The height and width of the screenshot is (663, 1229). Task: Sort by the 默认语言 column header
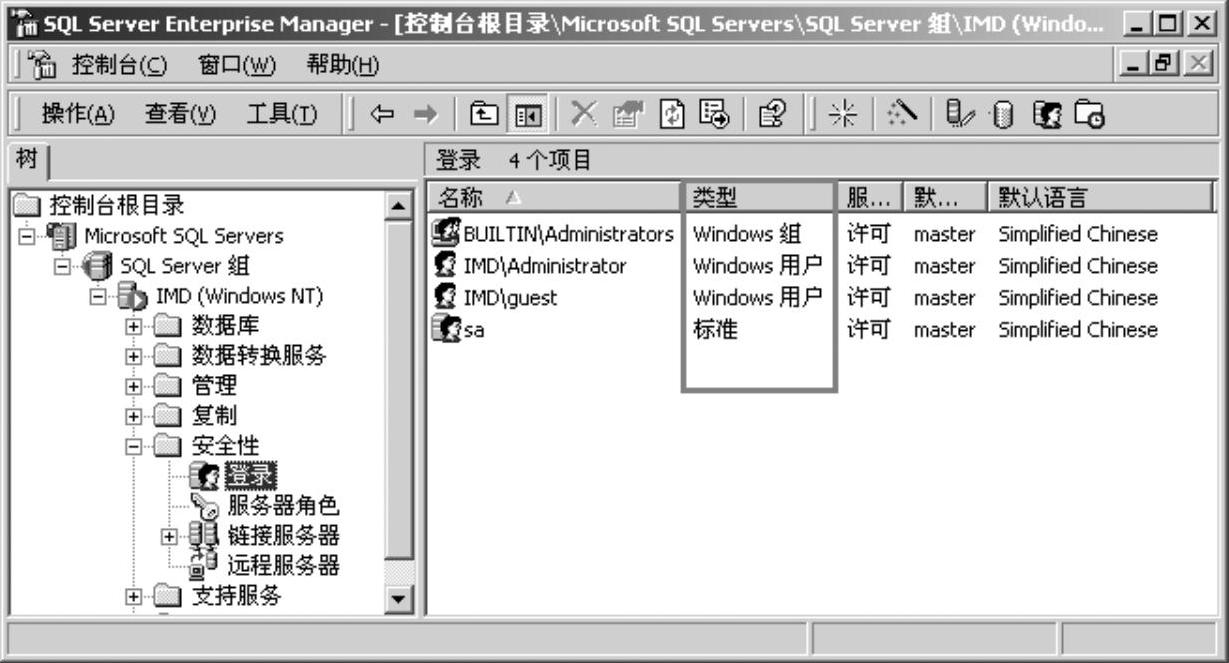coord(1100,198)
